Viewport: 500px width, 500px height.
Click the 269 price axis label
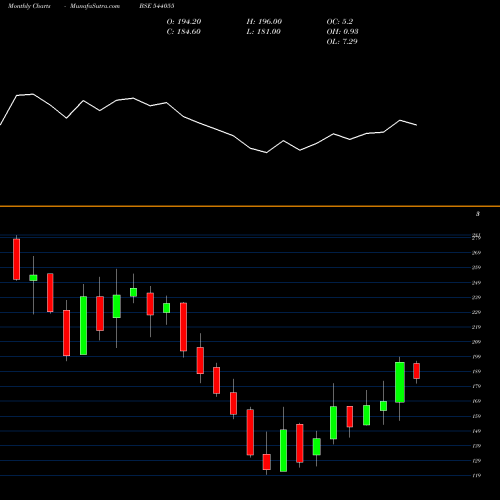pos(476,253)
